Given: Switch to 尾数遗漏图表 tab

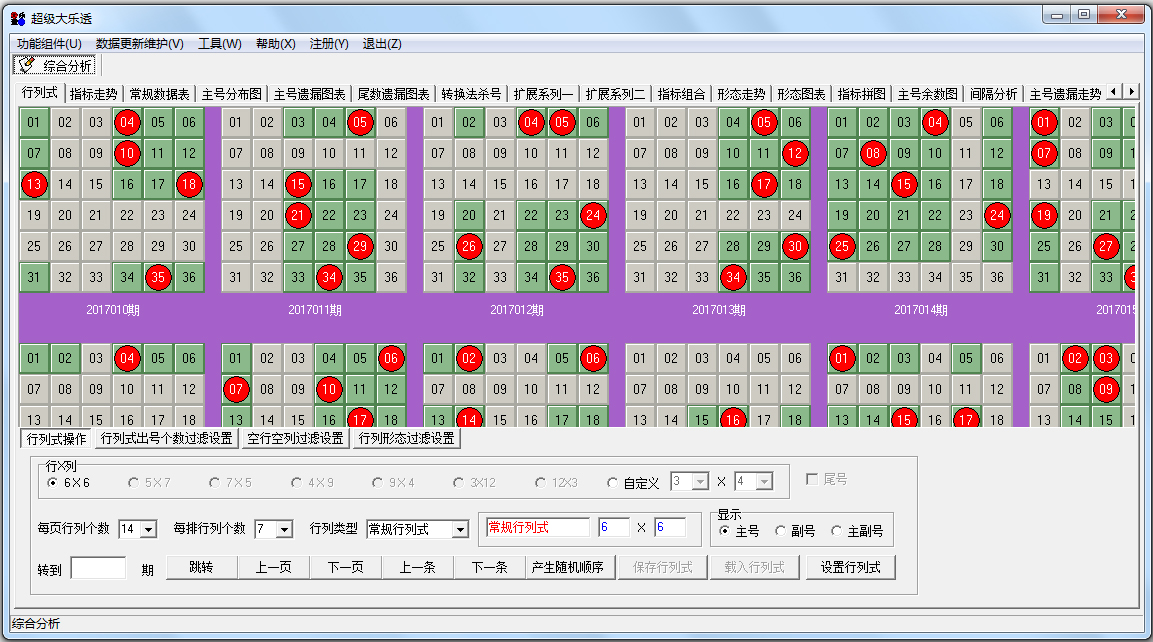Looking at the screenshot, I should click(x=393, y=94).
